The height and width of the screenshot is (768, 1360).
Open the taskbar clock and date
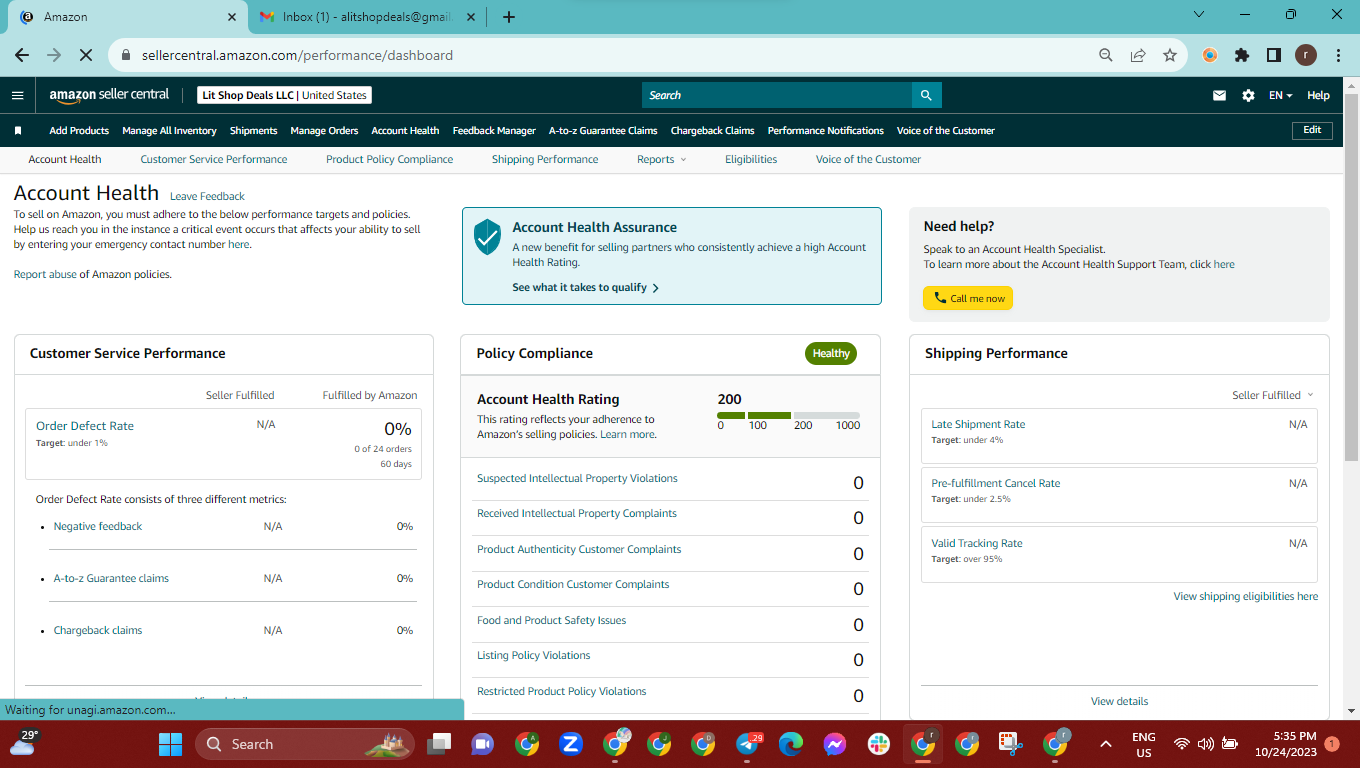pyautogui.click(x=1288, y=744)
